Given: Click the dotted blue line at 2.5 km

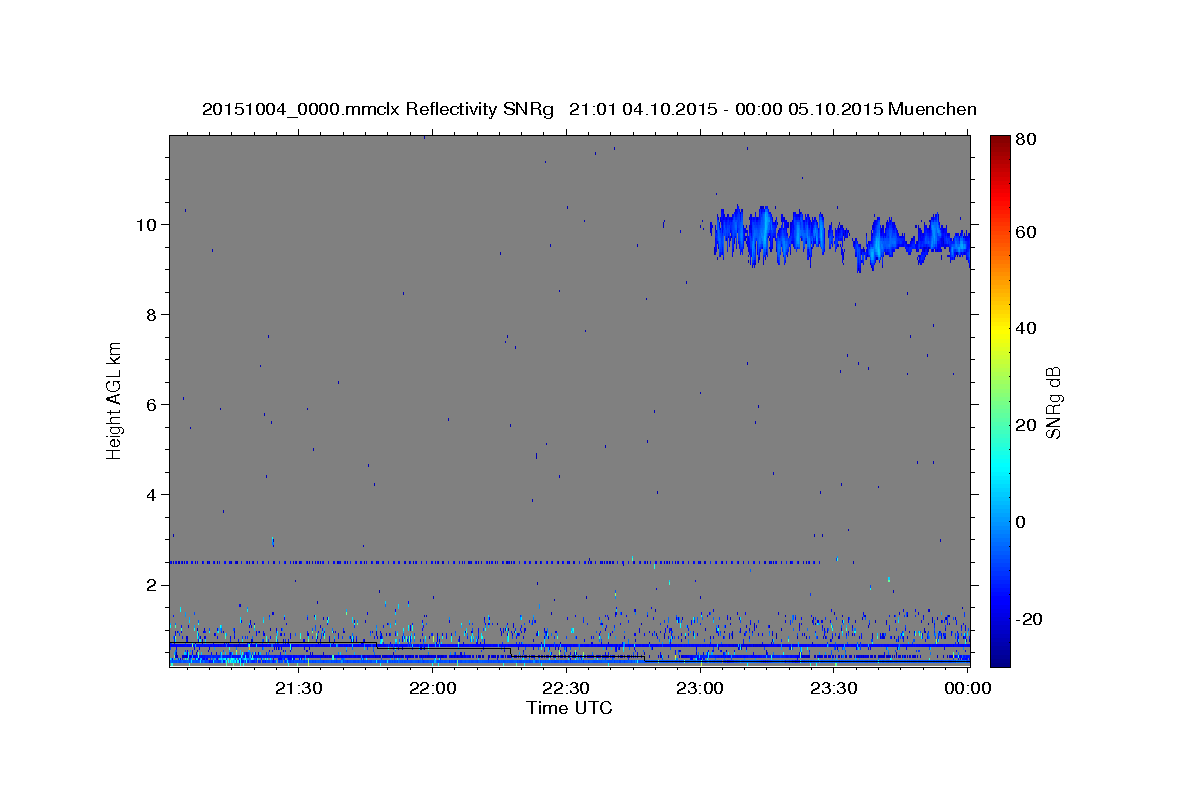Looking at the screenshot, I should point(495,562).
